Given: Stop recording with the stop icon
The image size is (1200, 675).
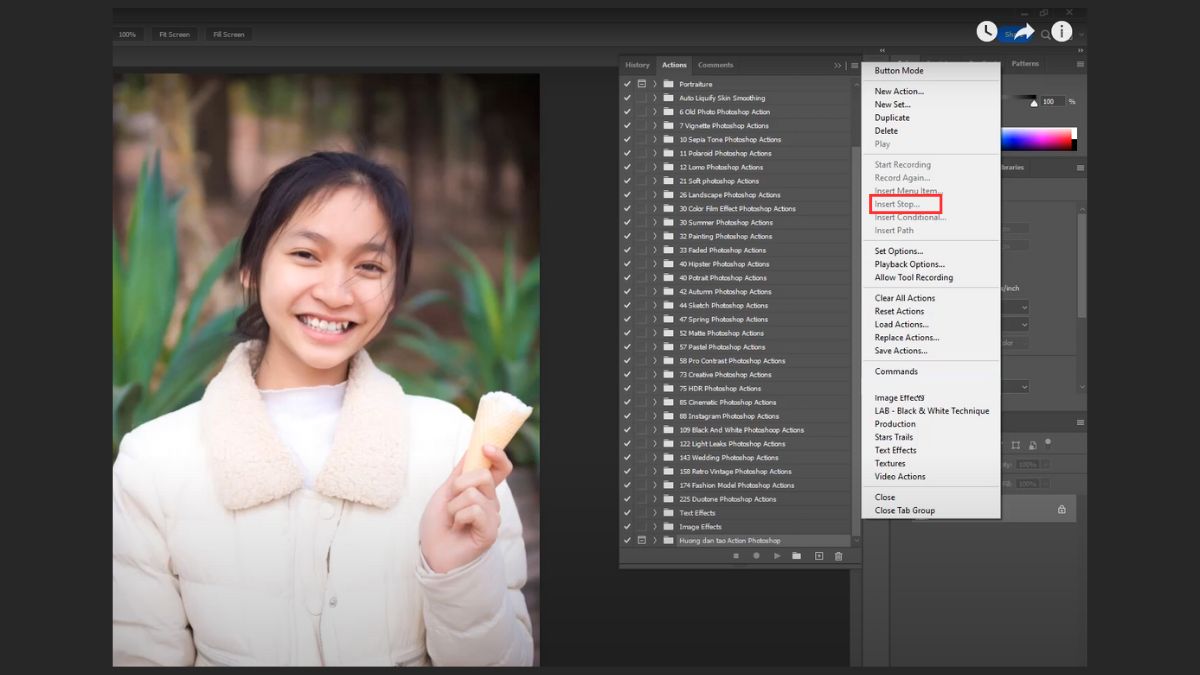Looking at the screenshot, I should [x=736, y=556].
